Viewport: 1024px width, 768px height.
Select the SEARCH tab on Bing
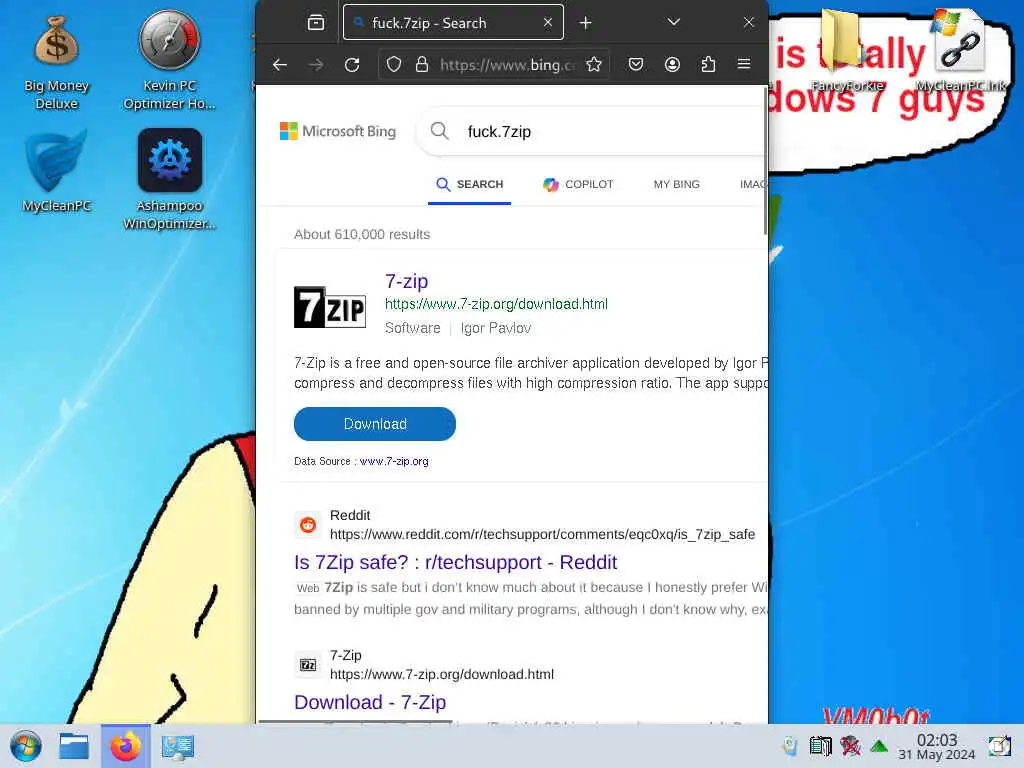point(470,184)
